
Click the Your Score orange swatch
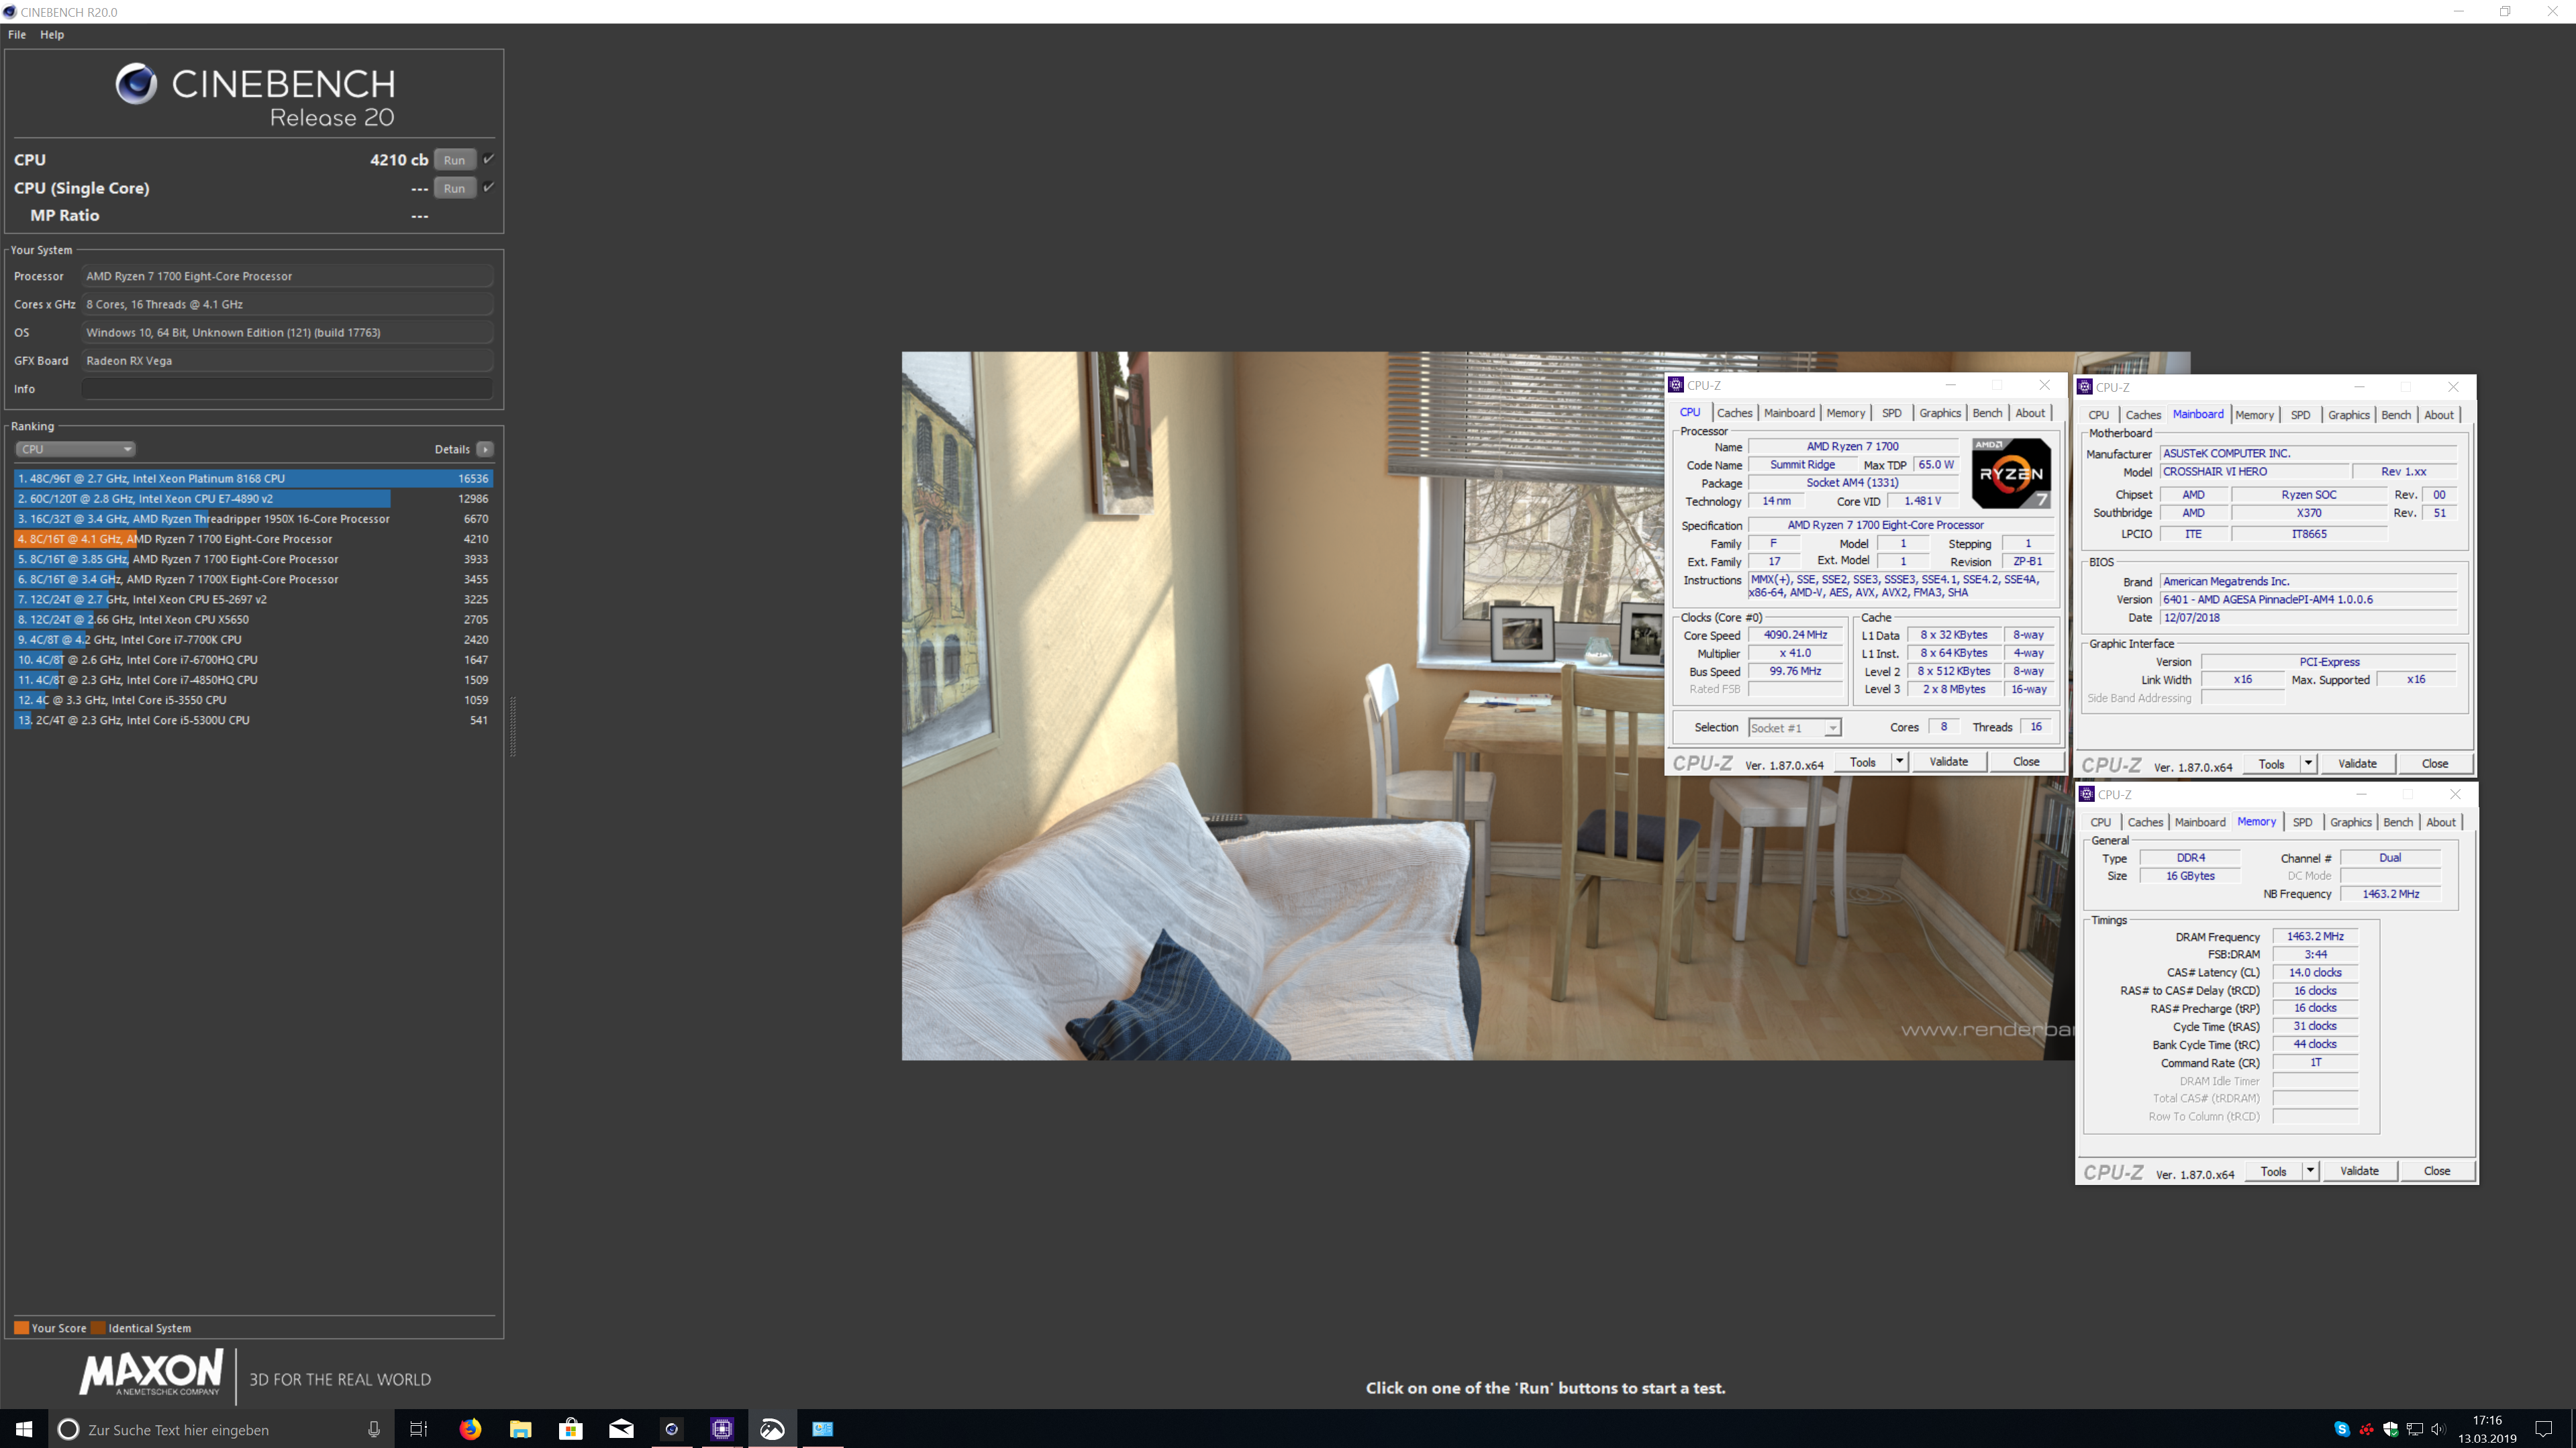coord(21,1328)
